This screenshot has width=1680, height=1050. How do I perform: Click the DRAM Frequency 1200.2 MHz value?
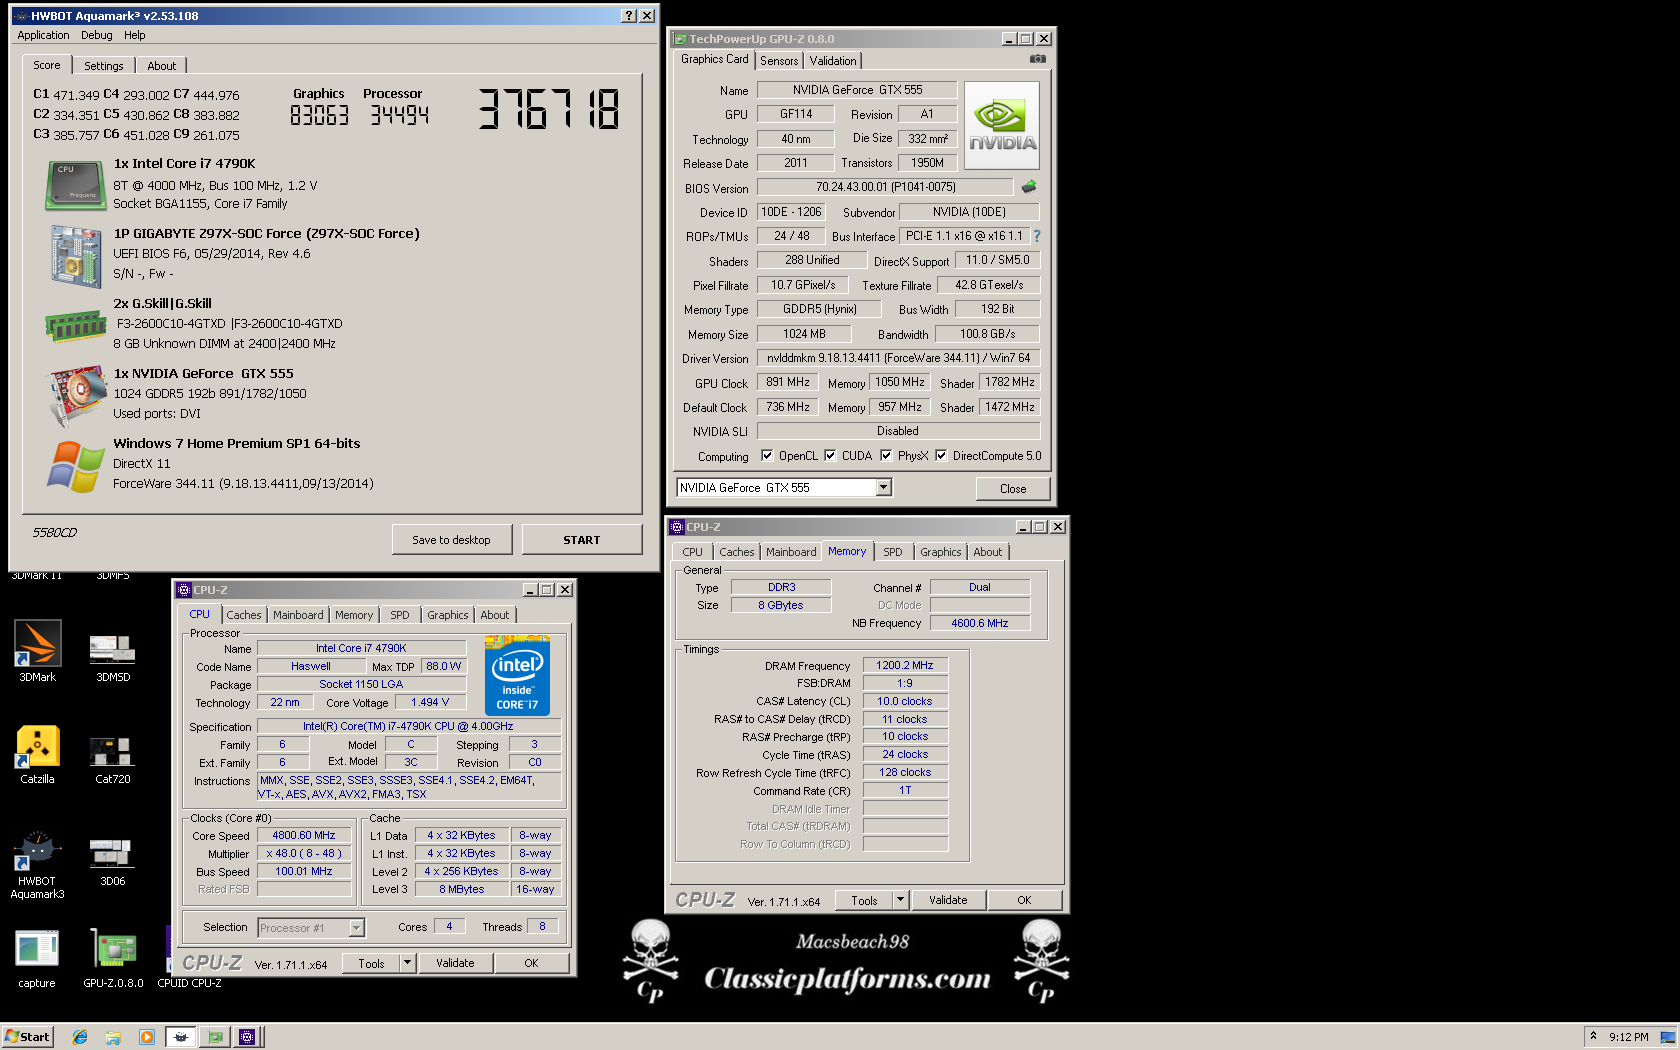[x=905, y=665]
